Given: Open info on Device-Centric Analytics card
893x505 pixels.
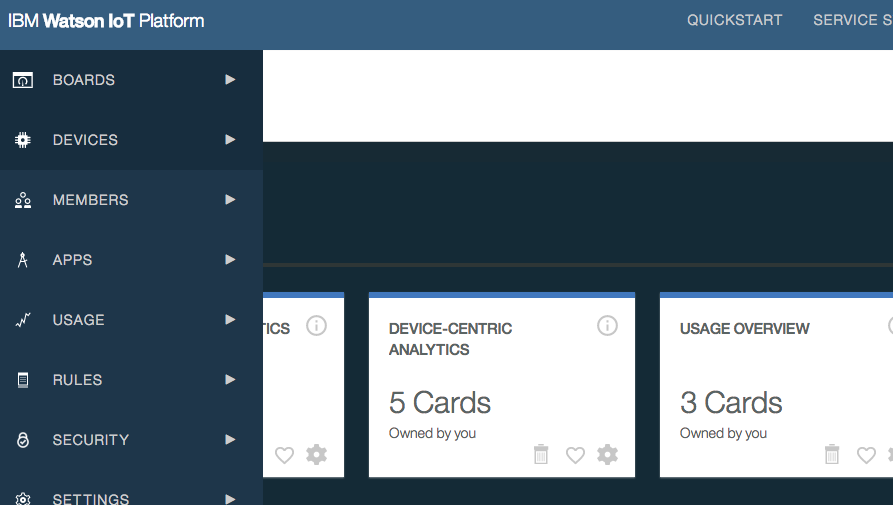Looking at the screenshot, I should (x=607, y=326).
